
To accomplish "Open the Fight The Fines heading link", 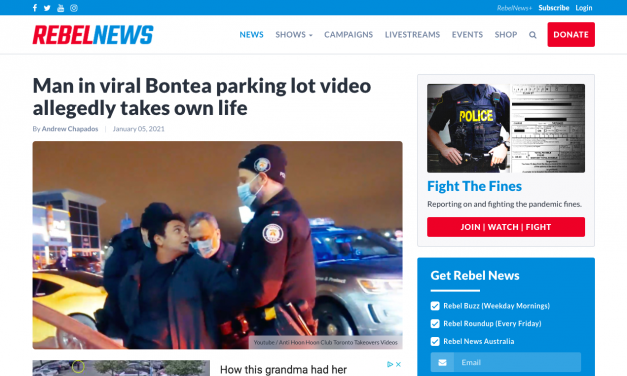I will pos(474,186).
